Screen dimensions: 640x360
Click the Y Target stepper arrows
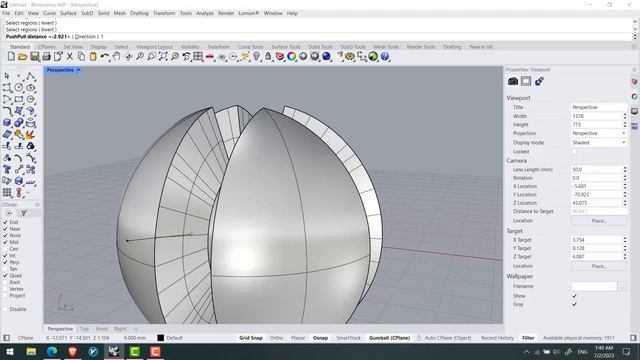tap(625, 248)
